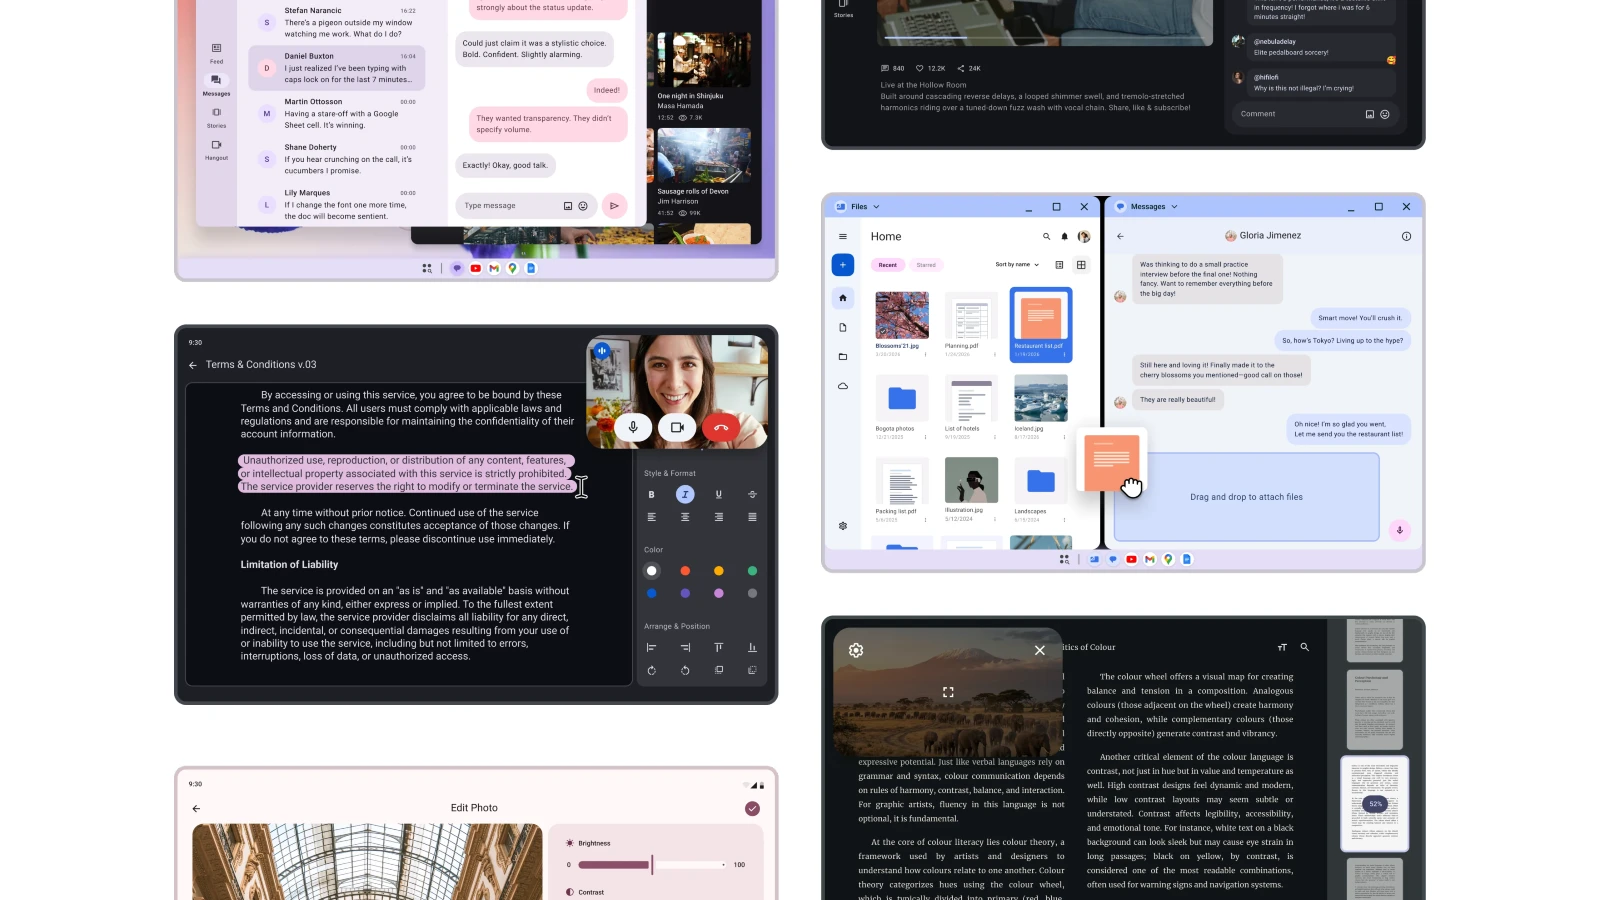Toggle italic formatting in Style & Format

click(x=685, y=494)
